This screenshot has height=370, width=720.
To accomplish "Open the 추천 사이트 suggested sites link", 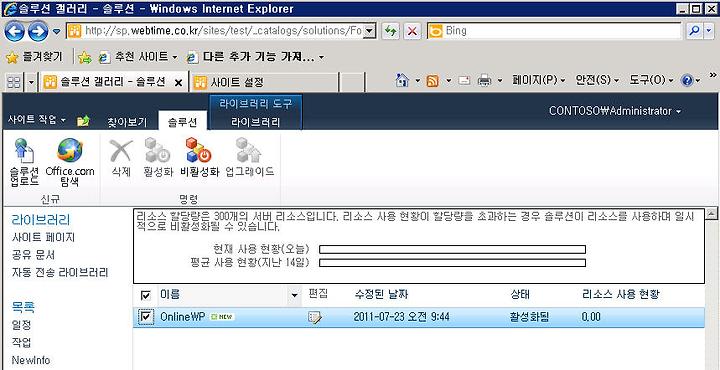I will click(x=139, y=57).
